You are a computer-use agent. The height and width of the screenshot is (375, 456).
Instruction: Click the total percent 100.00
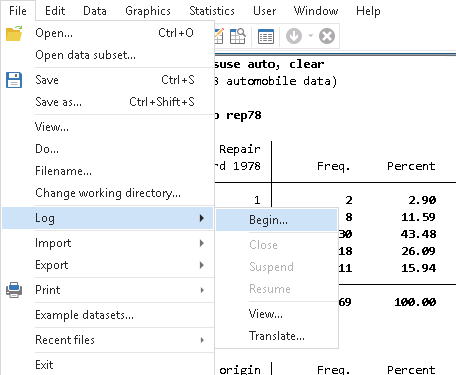tap(415, 302)
